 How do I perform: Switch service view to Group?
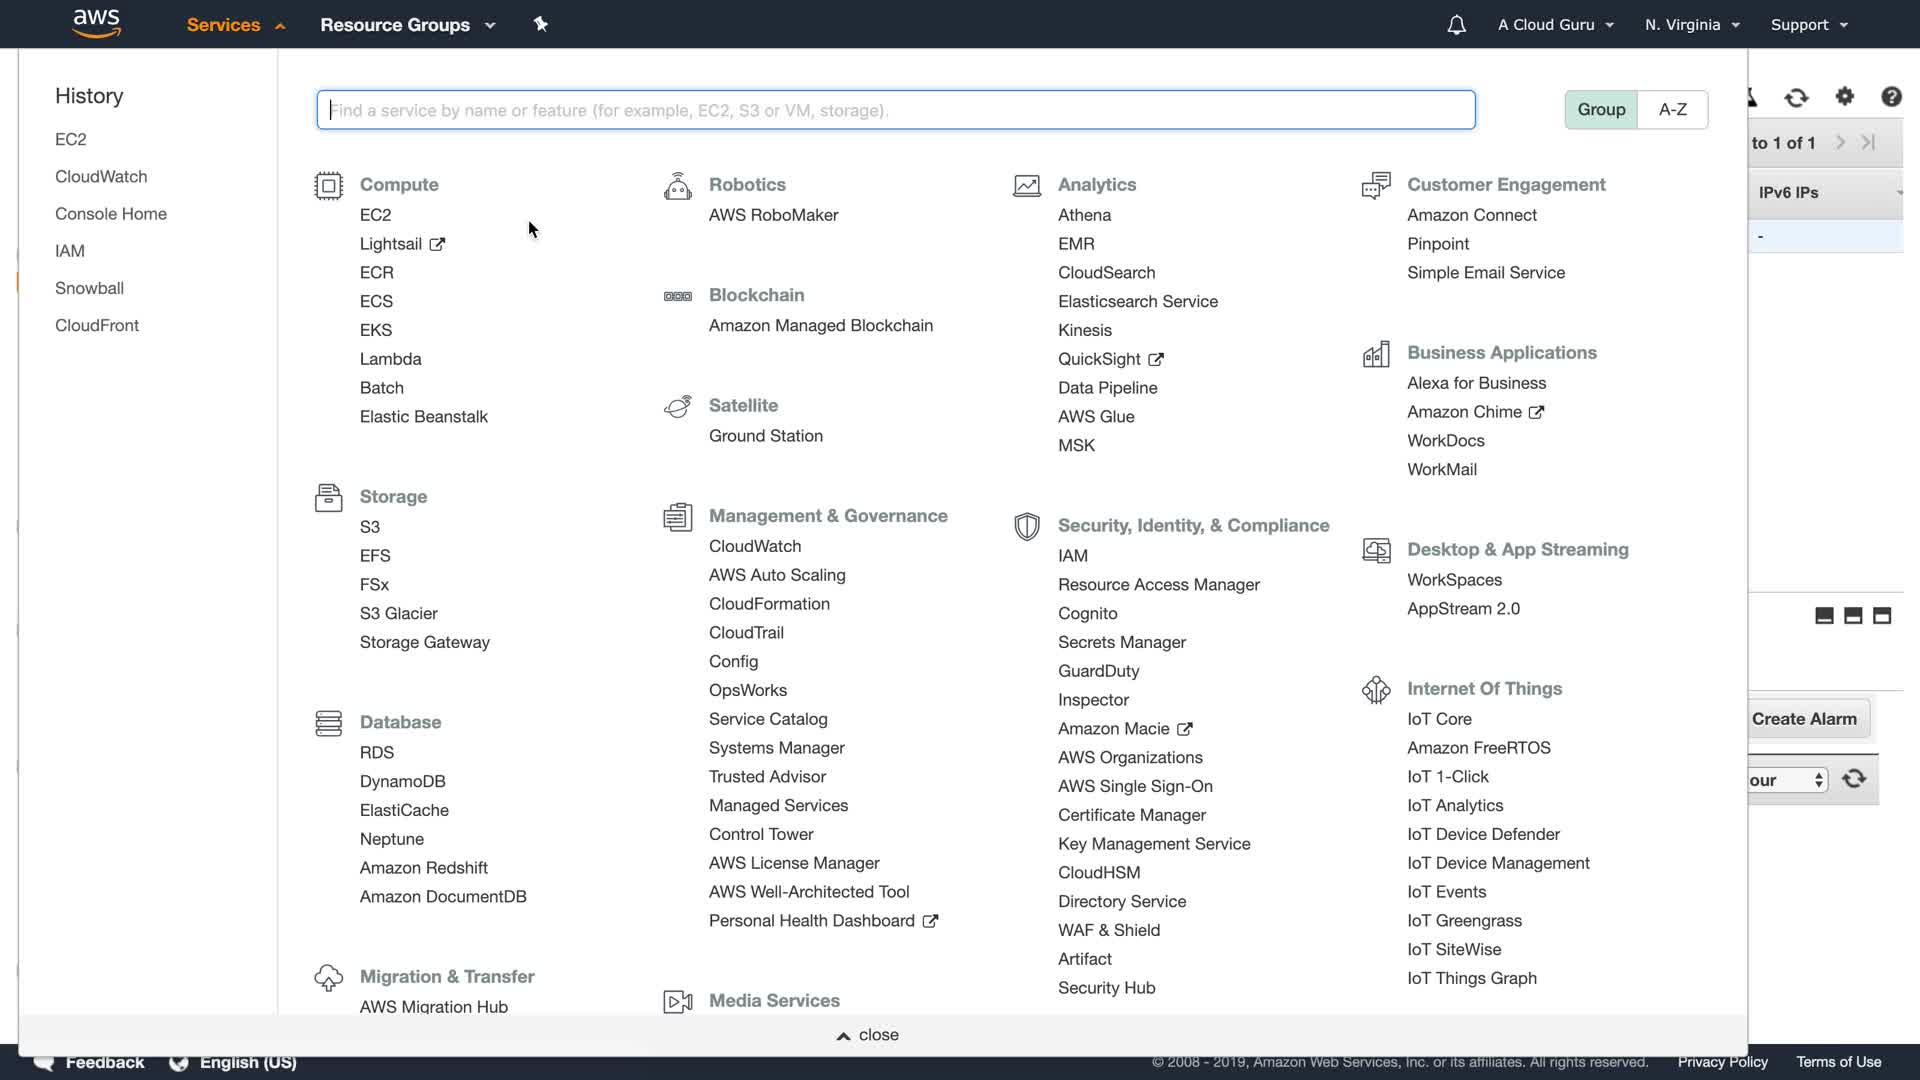tap(1601, 110)
